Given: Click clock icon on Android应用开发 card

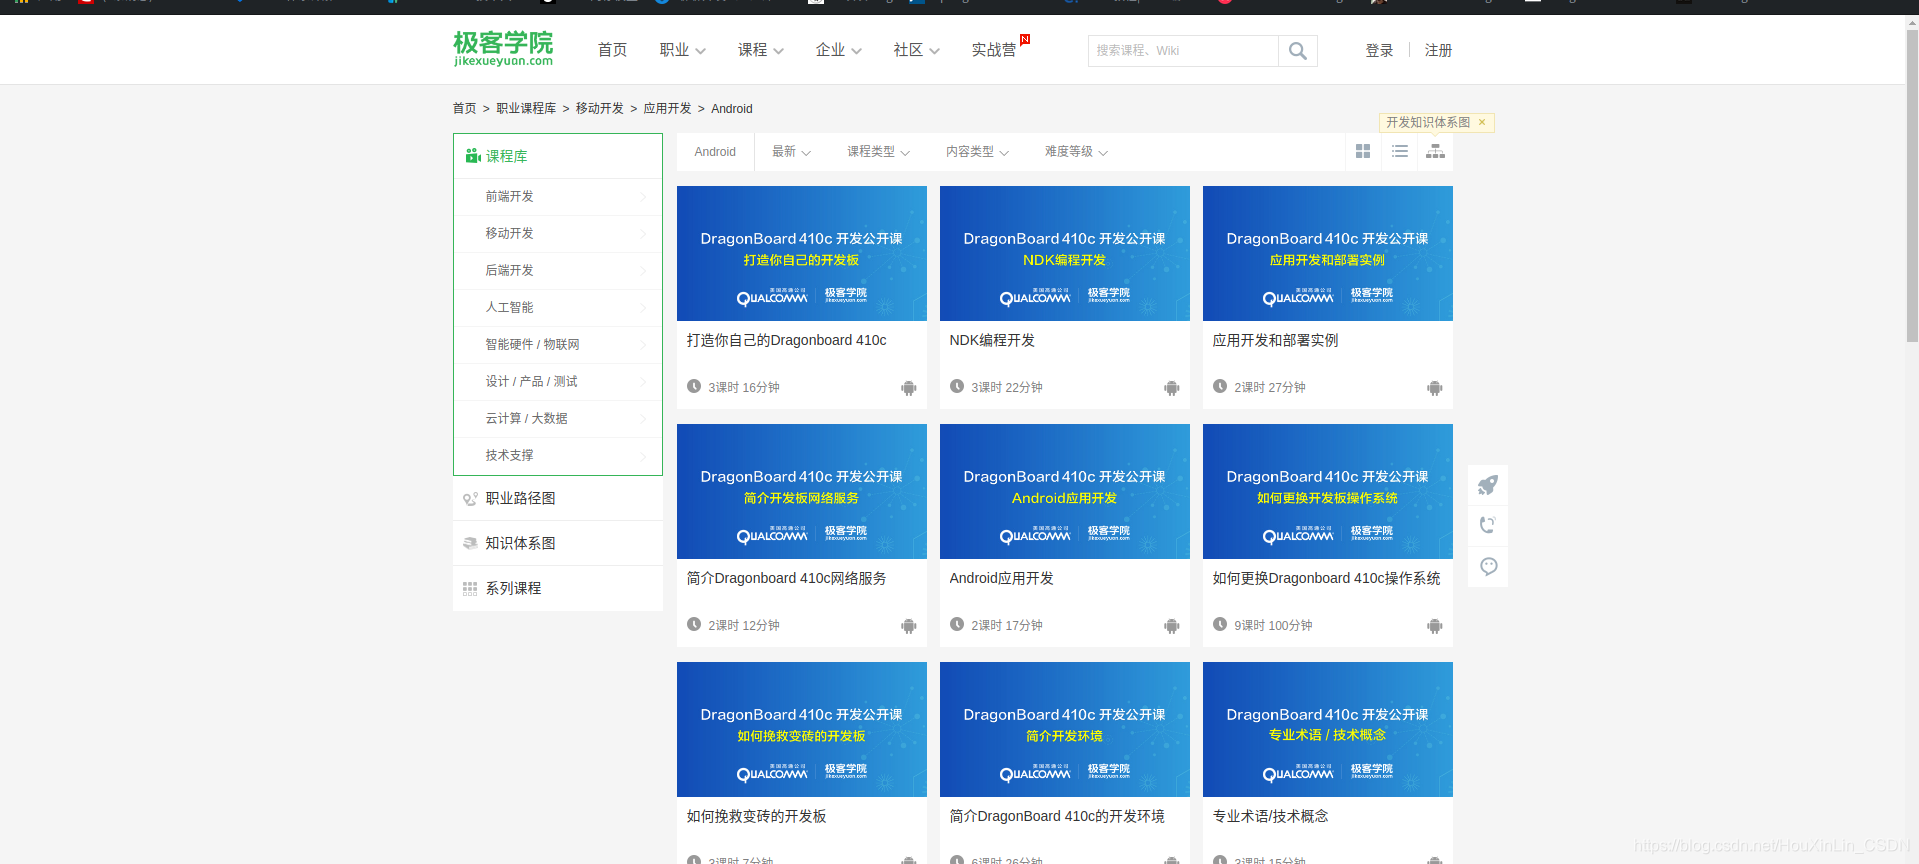Looking at the screenshot, I should click(957, 624).
